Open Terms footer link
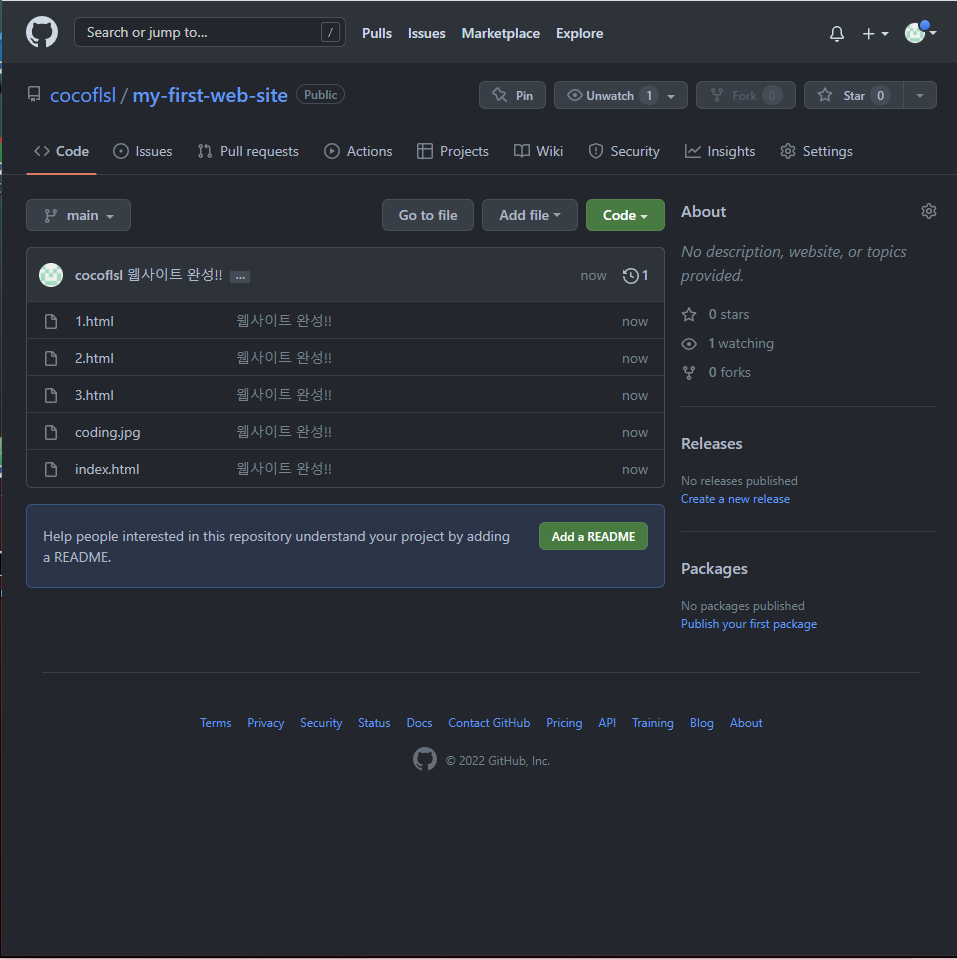 tap(216, 723)
